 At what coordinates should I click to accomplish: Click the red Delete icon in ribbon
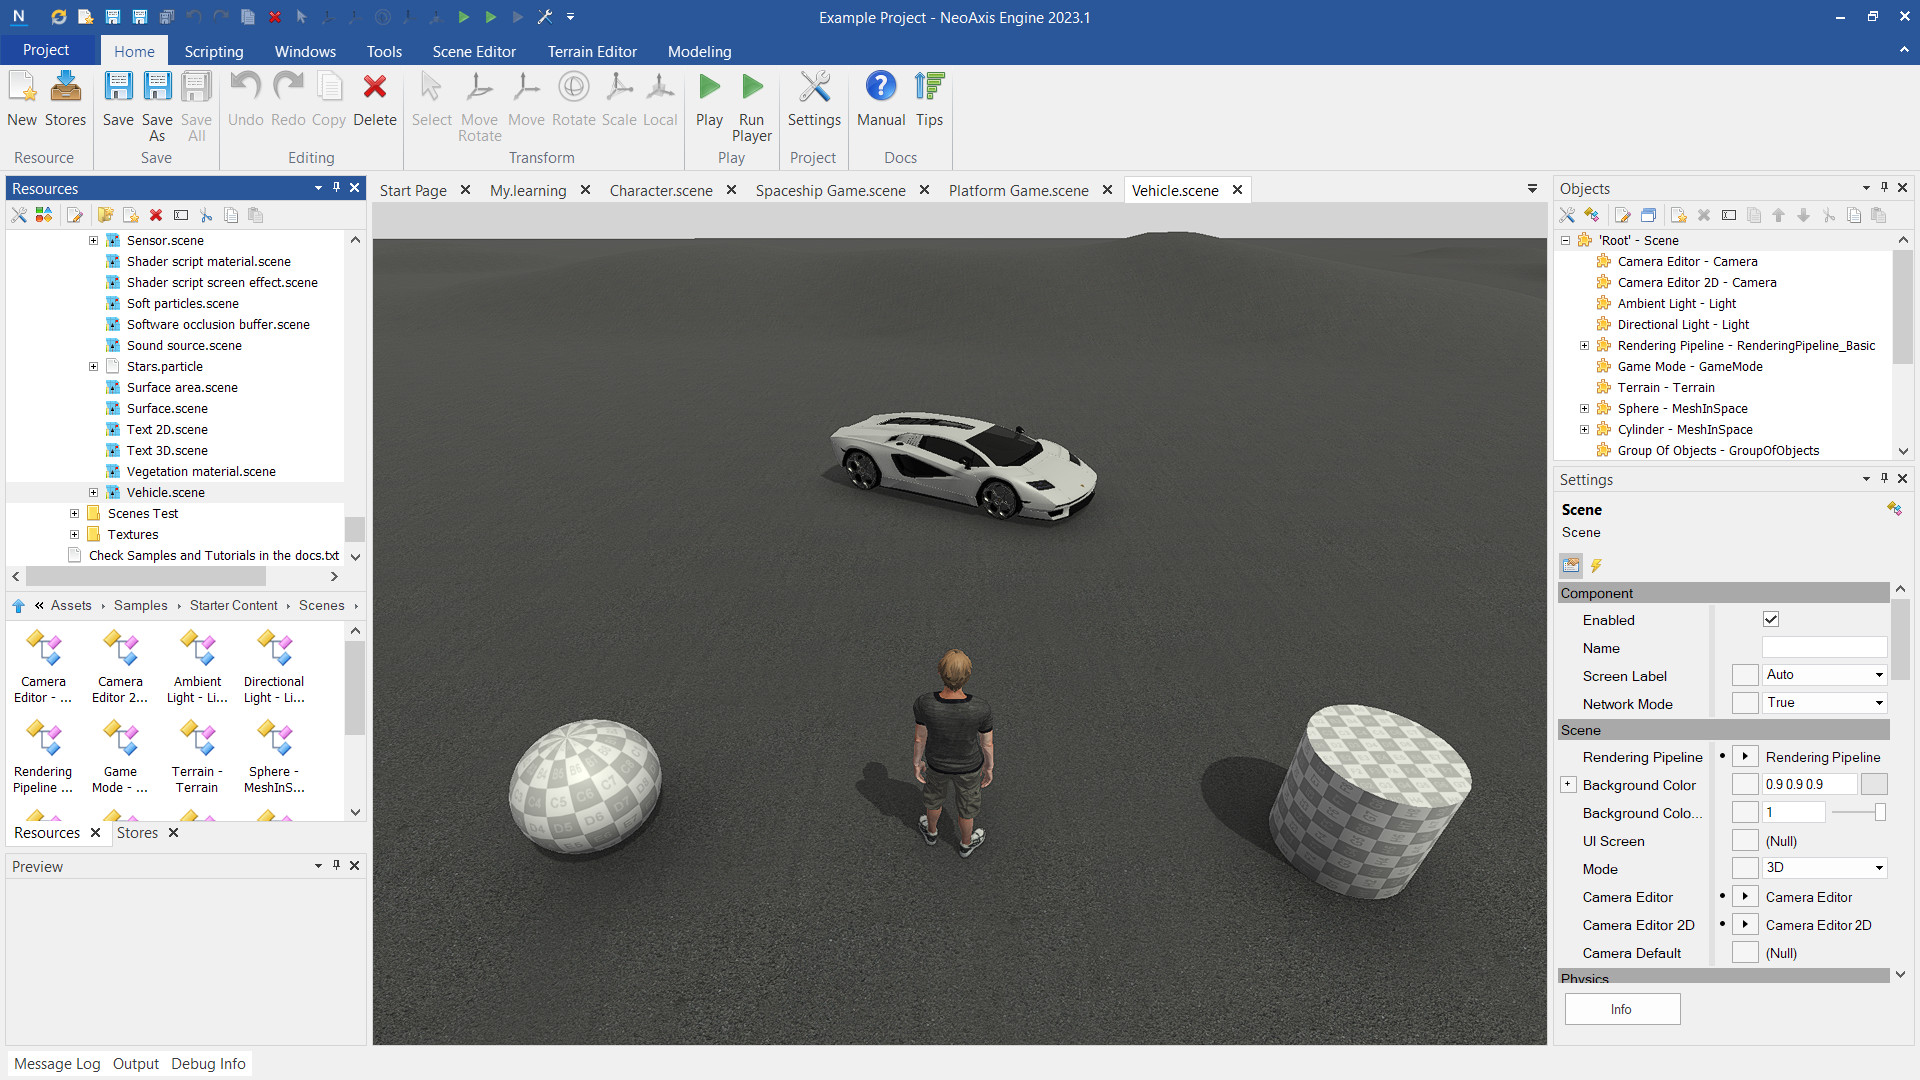click(375, 88)
